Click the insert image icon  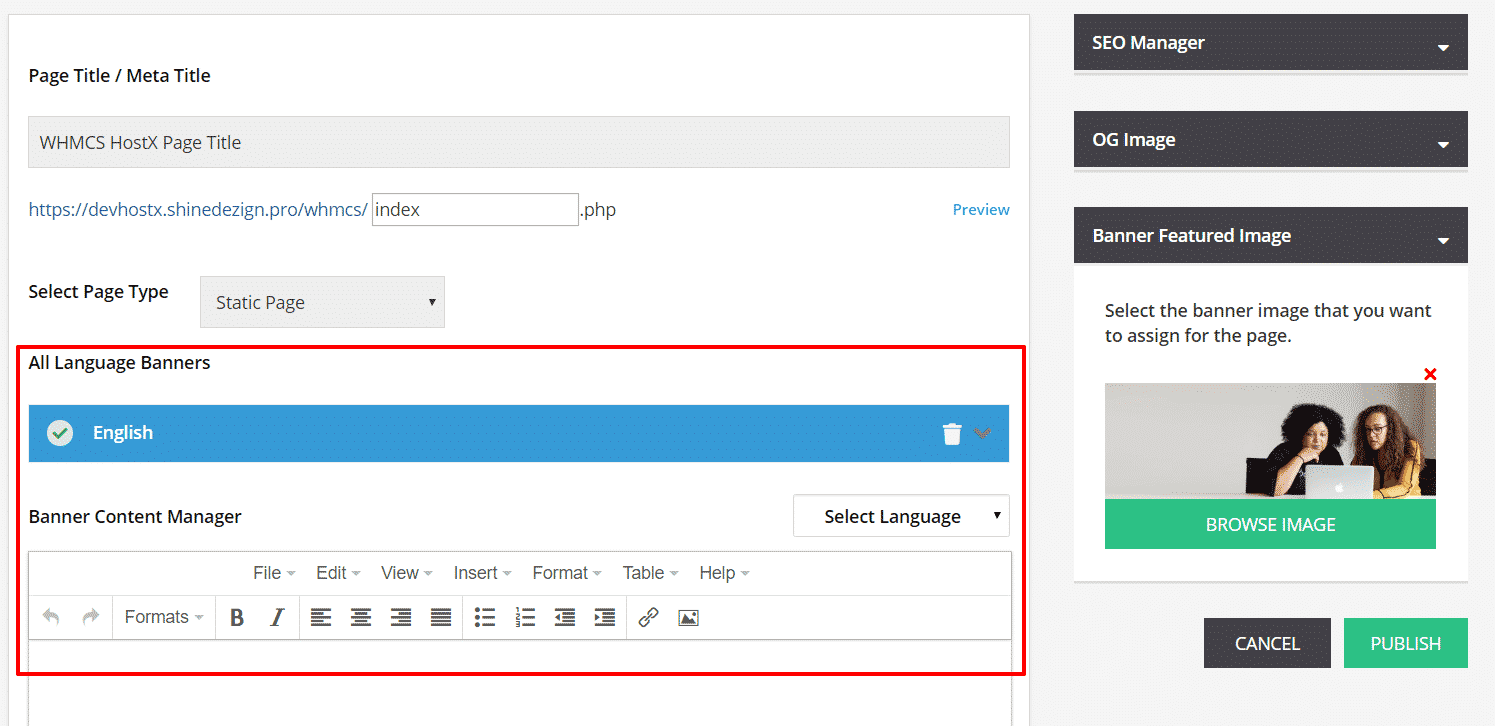(x=688, y=618)
